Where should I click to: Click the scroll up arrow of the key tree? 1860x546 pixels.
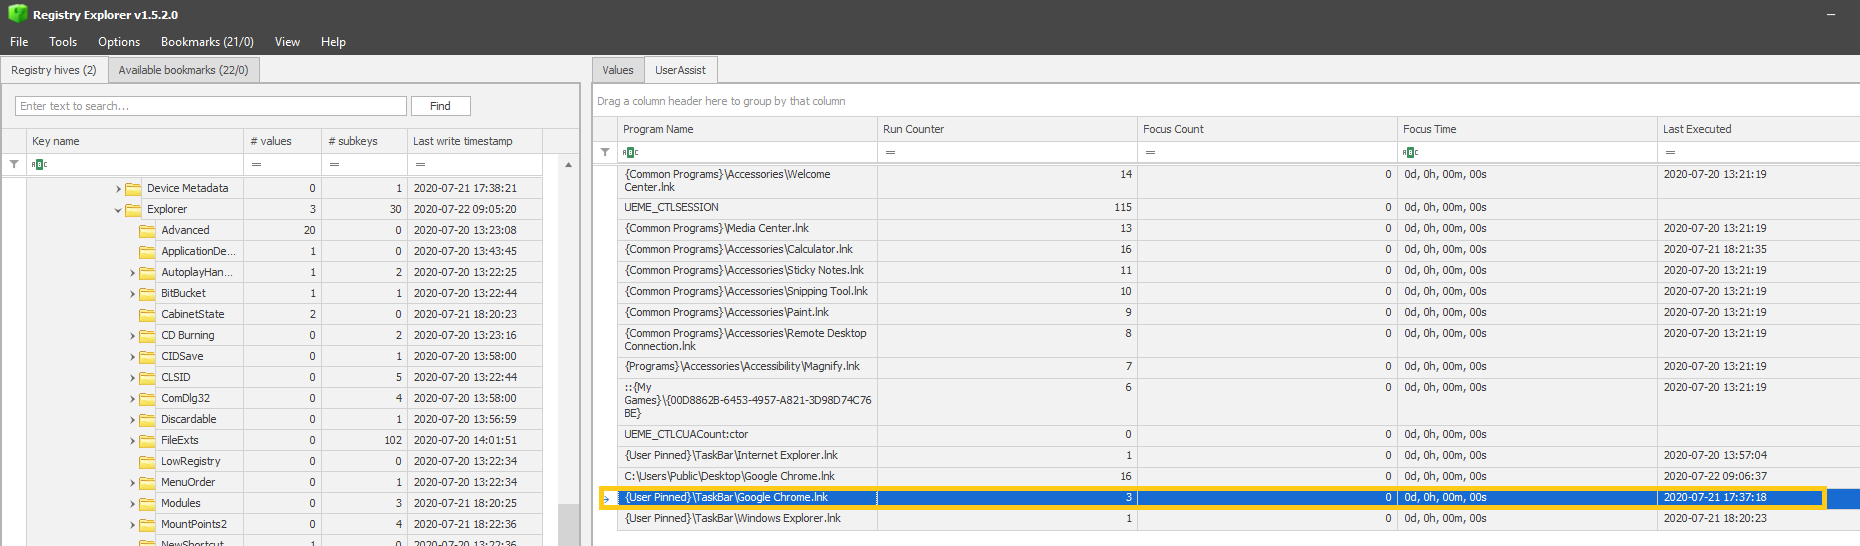[x=568, y=164]
